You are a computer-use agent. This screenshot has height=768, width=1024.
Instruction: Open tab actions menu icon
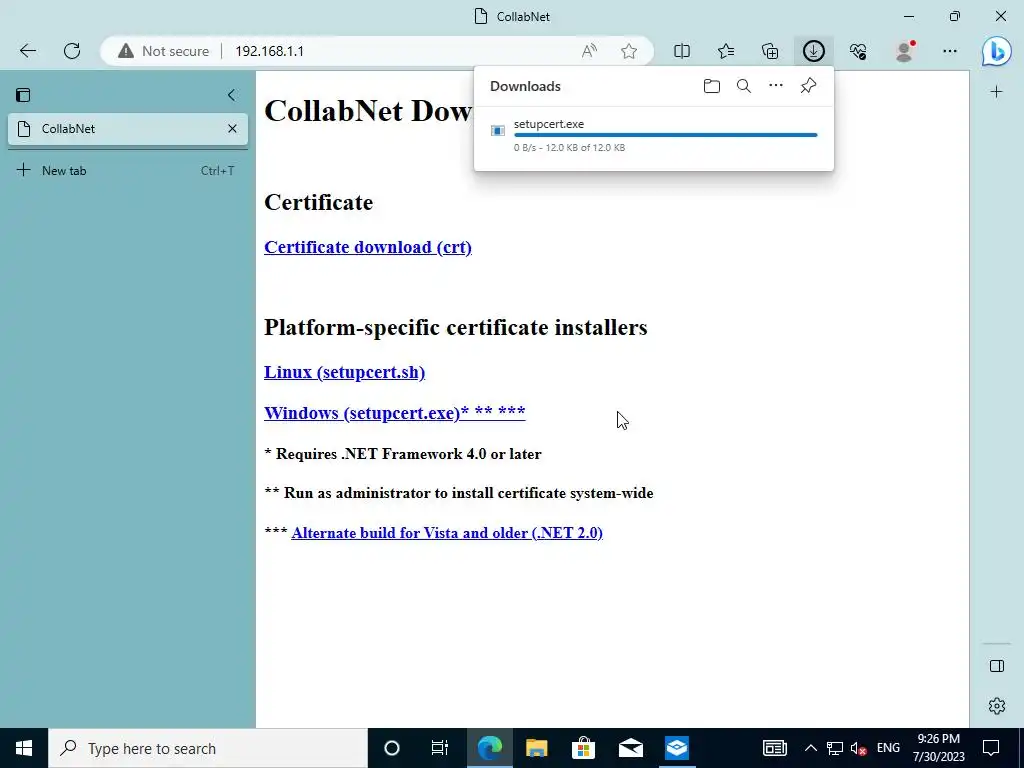tap(23, 95)
